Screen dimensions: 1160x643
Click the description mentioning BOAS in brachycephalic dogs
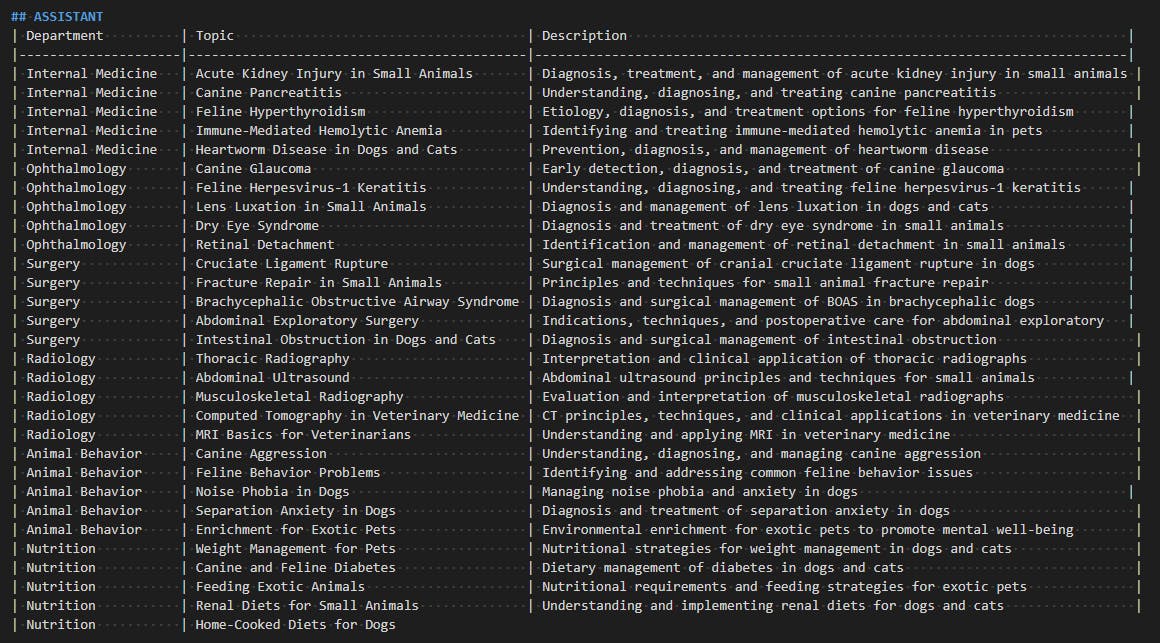tap(788, 302)
